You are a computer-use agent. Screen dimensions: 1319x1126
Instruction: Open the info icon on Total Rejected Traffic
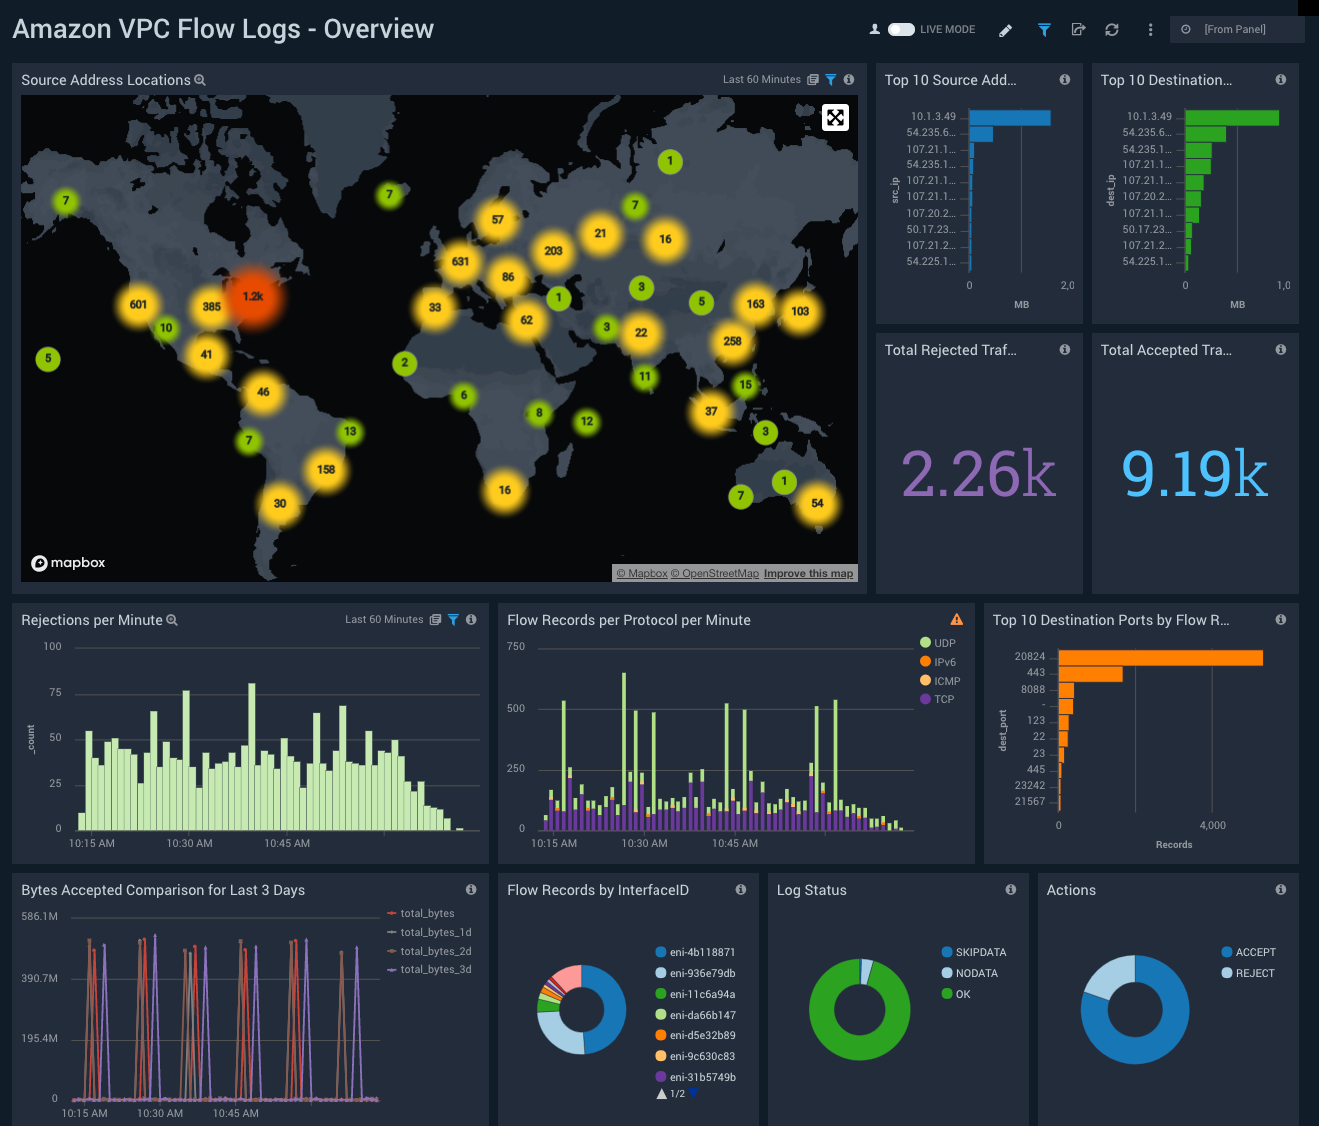tap(1064, 349)
